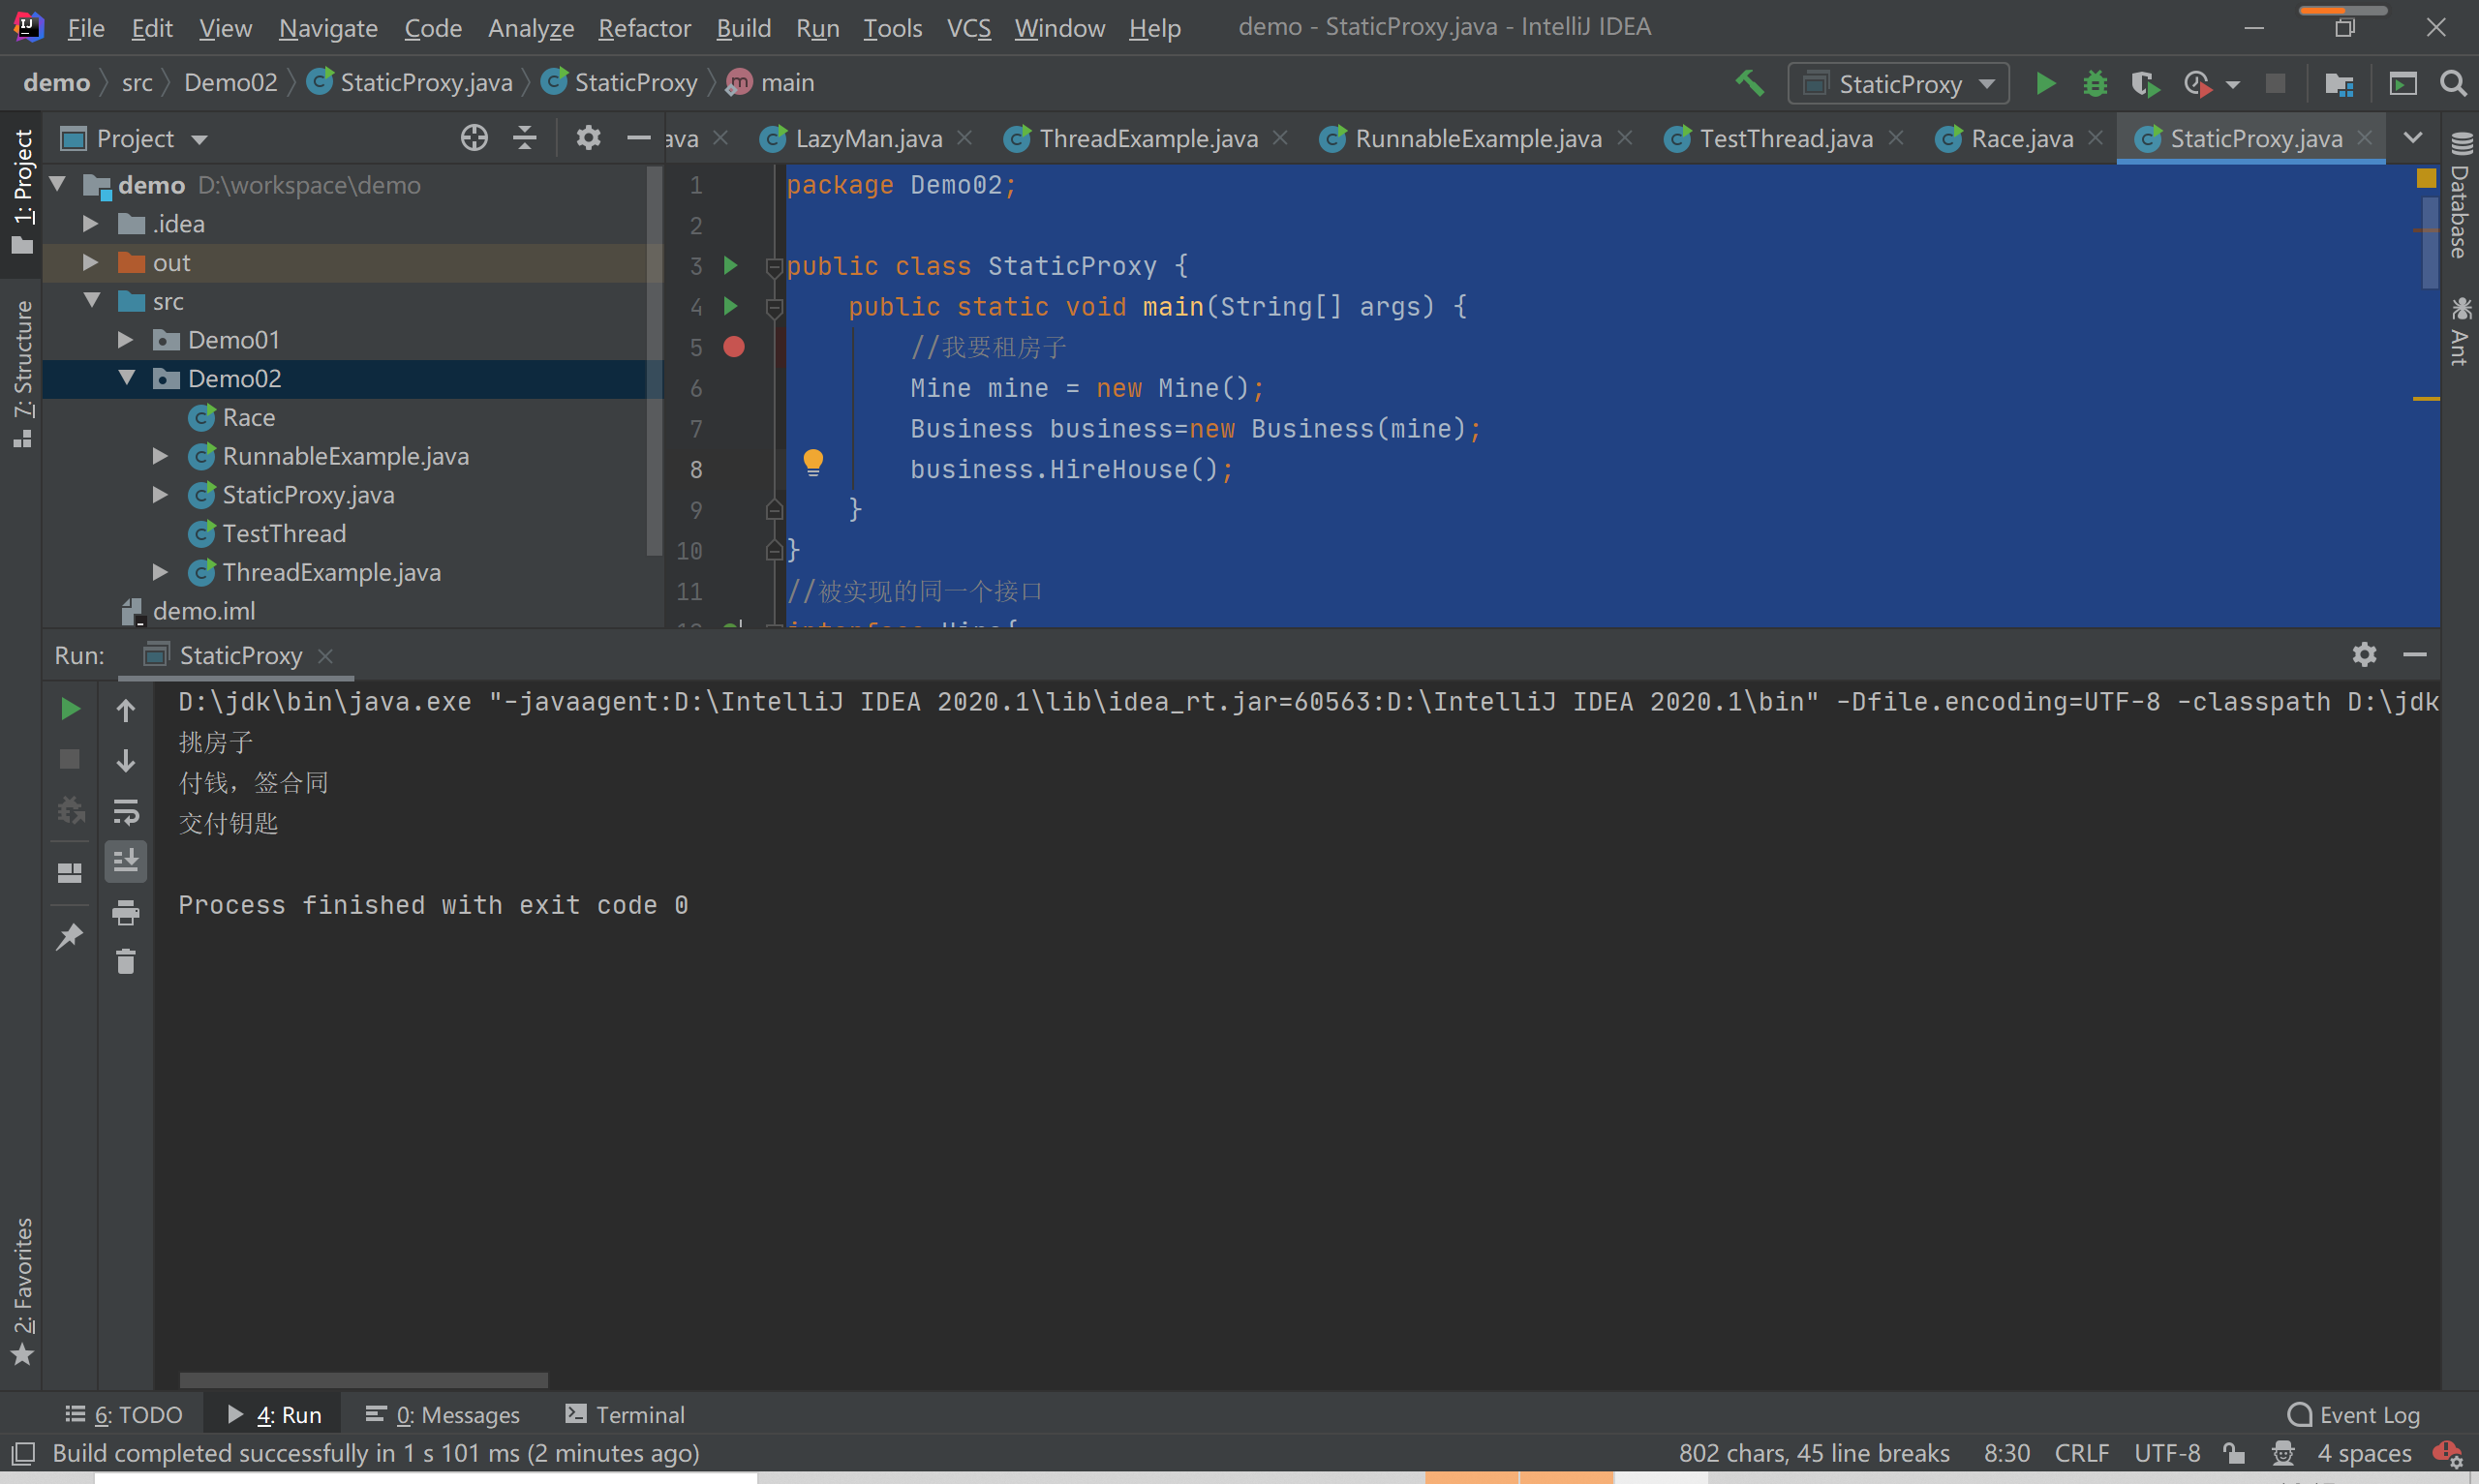Open the Refactor menu
The height and width of the screenshot is (1484, 2479).
(x=644, y=28)
